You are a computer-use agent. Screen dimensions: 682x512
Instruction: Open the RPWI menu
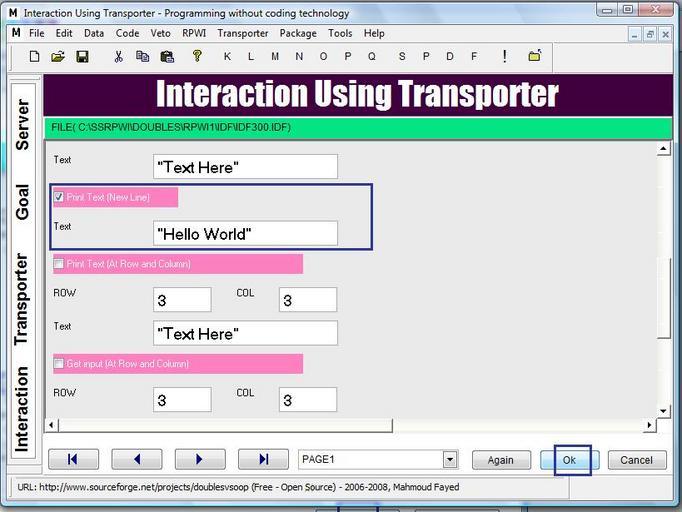(194, 33)
